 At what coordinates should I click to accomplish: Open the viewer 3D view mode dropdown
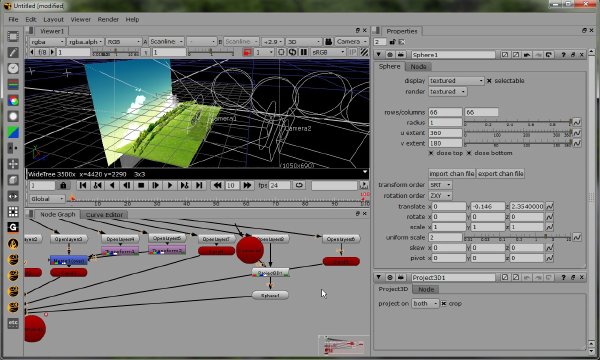click(304, 41)
